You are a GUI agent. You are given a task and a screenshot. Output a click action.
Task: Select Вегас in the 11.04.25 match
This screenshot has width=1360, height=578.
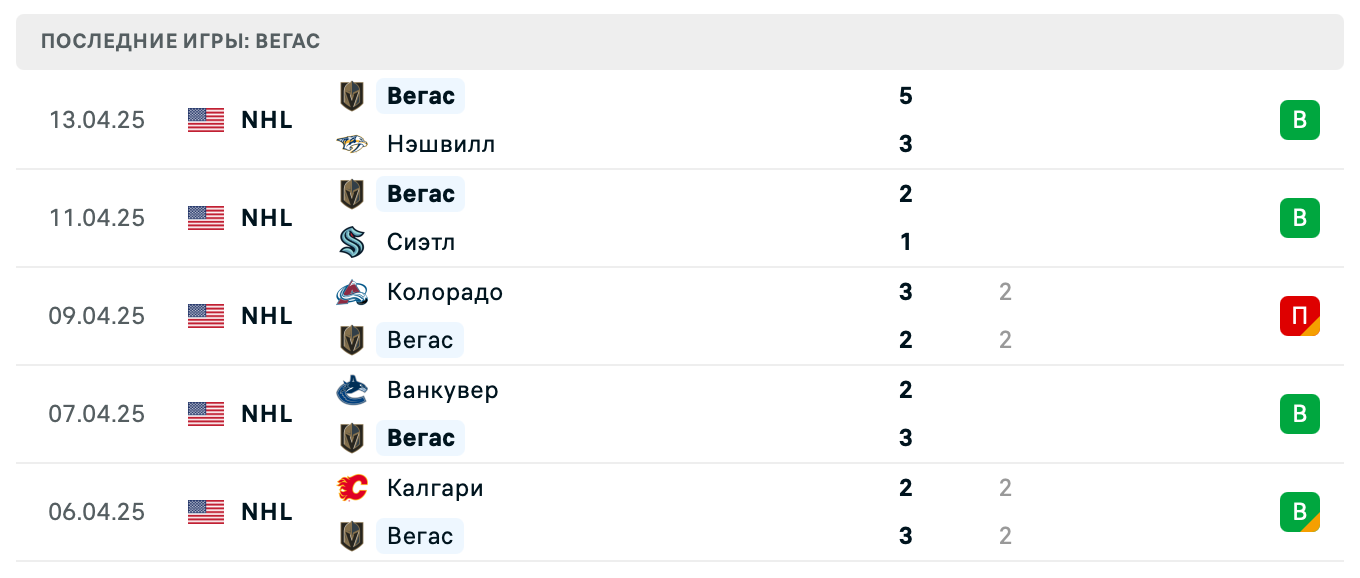tap(420, 194)
